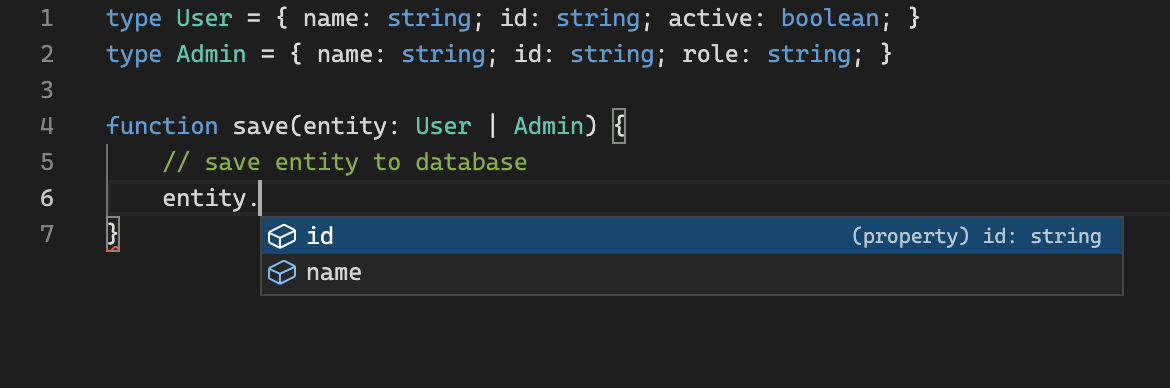Click the property cube icon beside name
The height and width of the screenshot is (388, 1170).
pos(281,272)
